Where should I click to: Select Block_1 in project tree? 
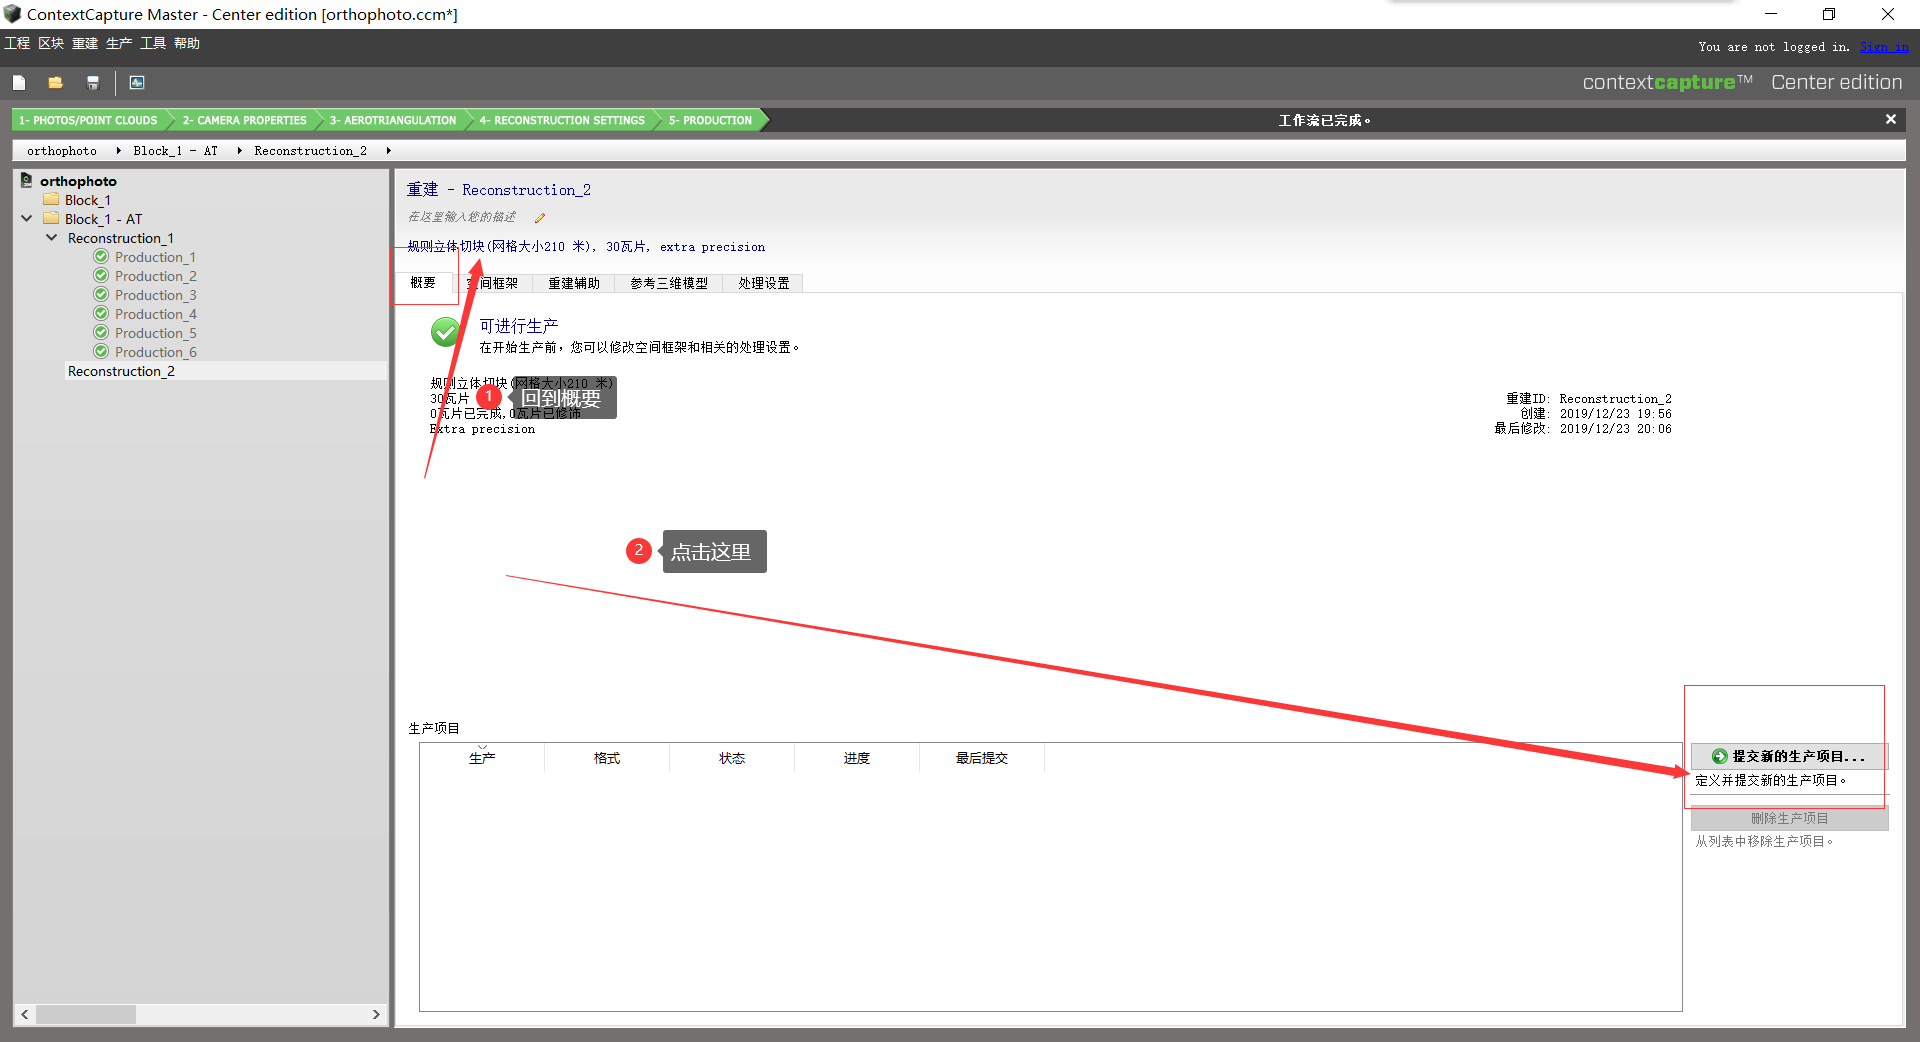point(88,200)
